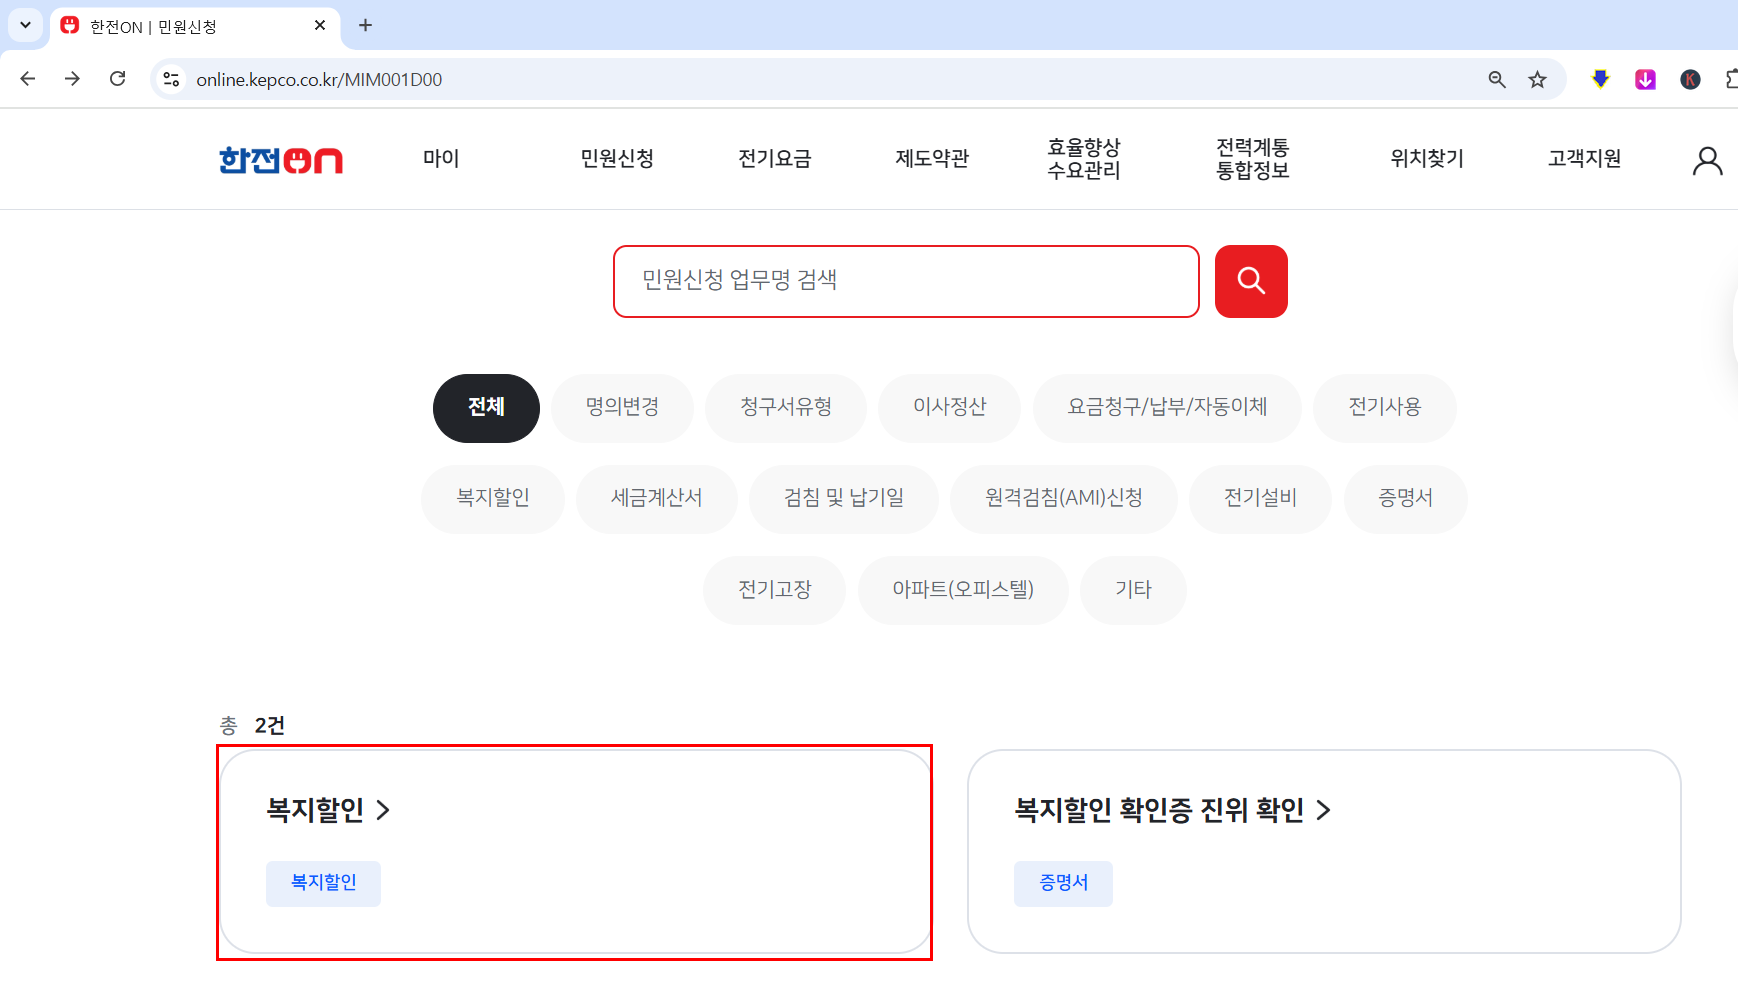Open the 복지할인 확인증 진위 확인 link
Screen dimensions: 1738x996
click(x=1160, y=810)
